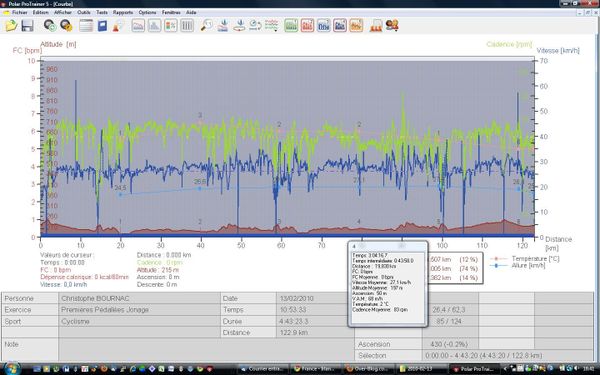Viewport: 600px width, 375px height.
Task: Open a file with the folder icon
Action: click(x=11, y=26)
